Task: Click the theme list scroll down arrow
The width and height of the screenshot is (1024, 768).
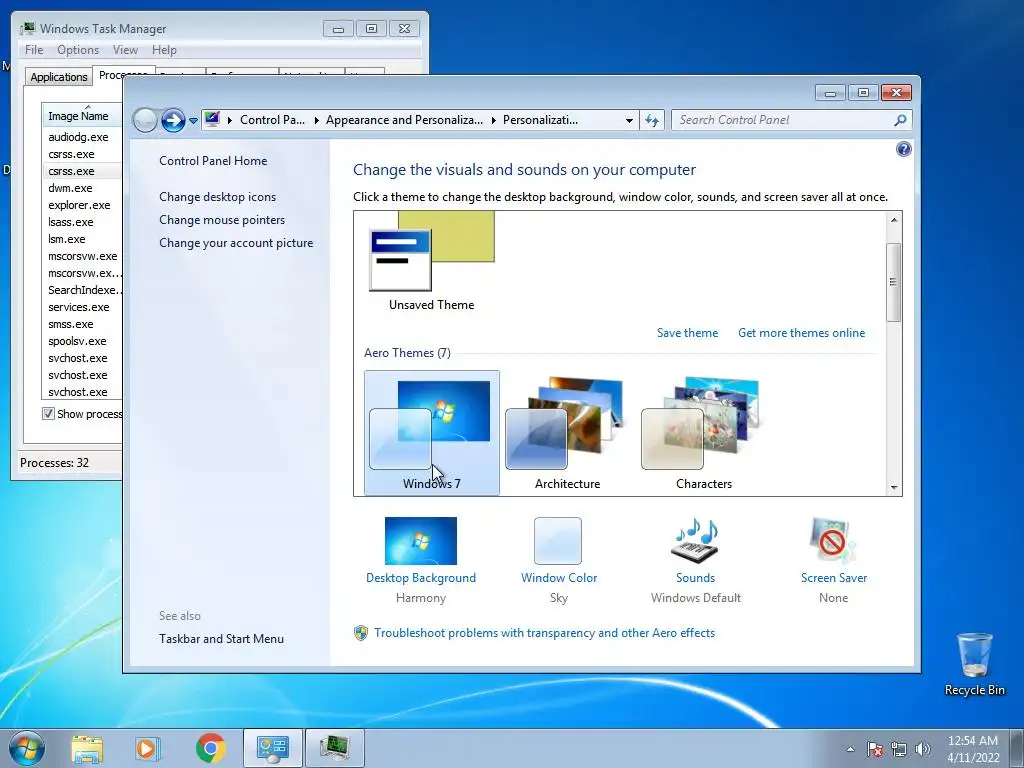Action: click(x=894, y=488)
